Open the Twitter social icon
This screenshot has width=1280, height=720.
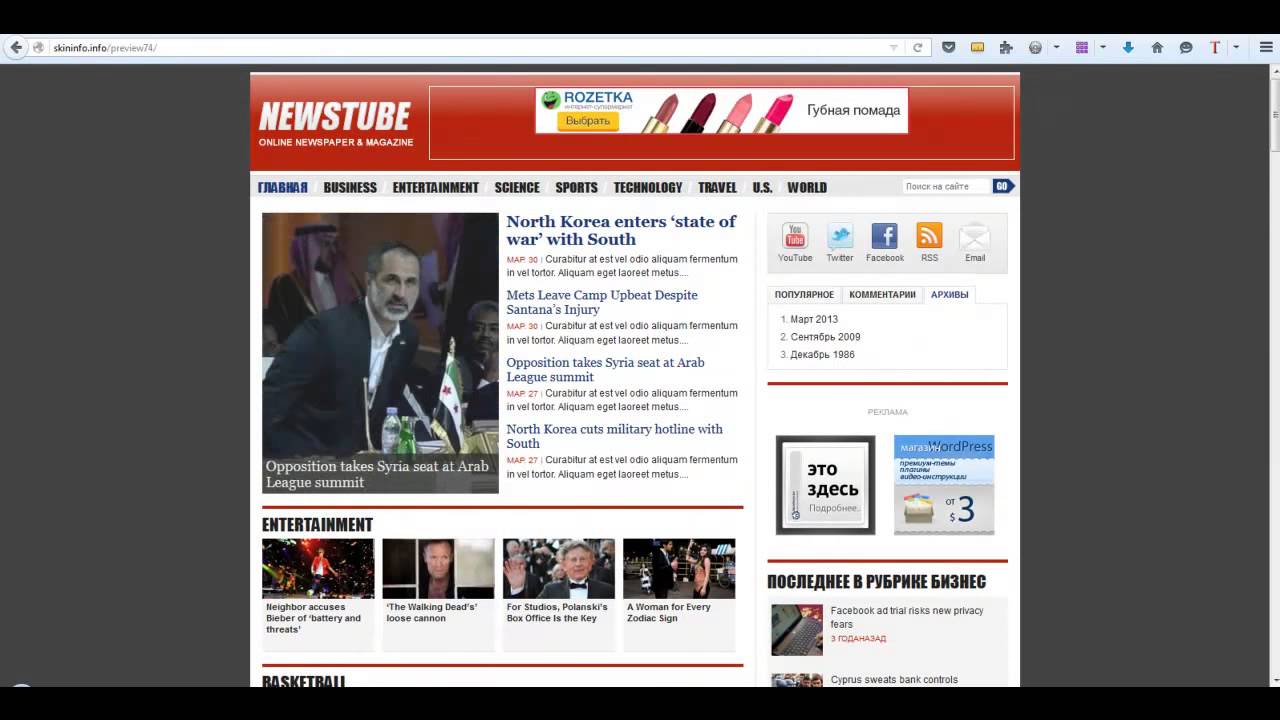(x=840, y=236)
